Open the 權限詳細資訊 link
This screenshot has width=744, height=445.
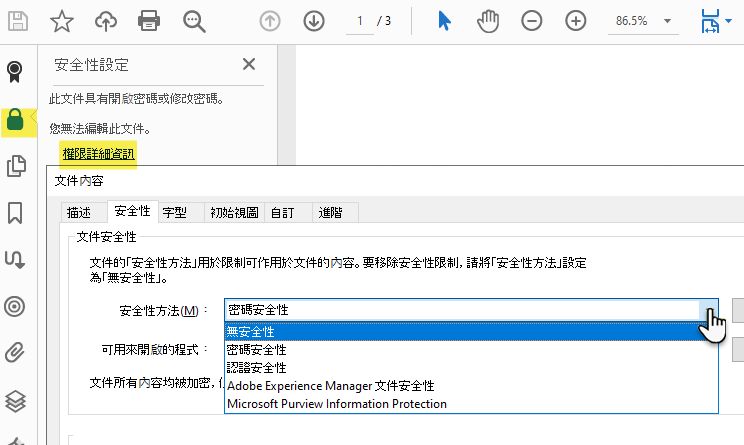click(98, 154)
